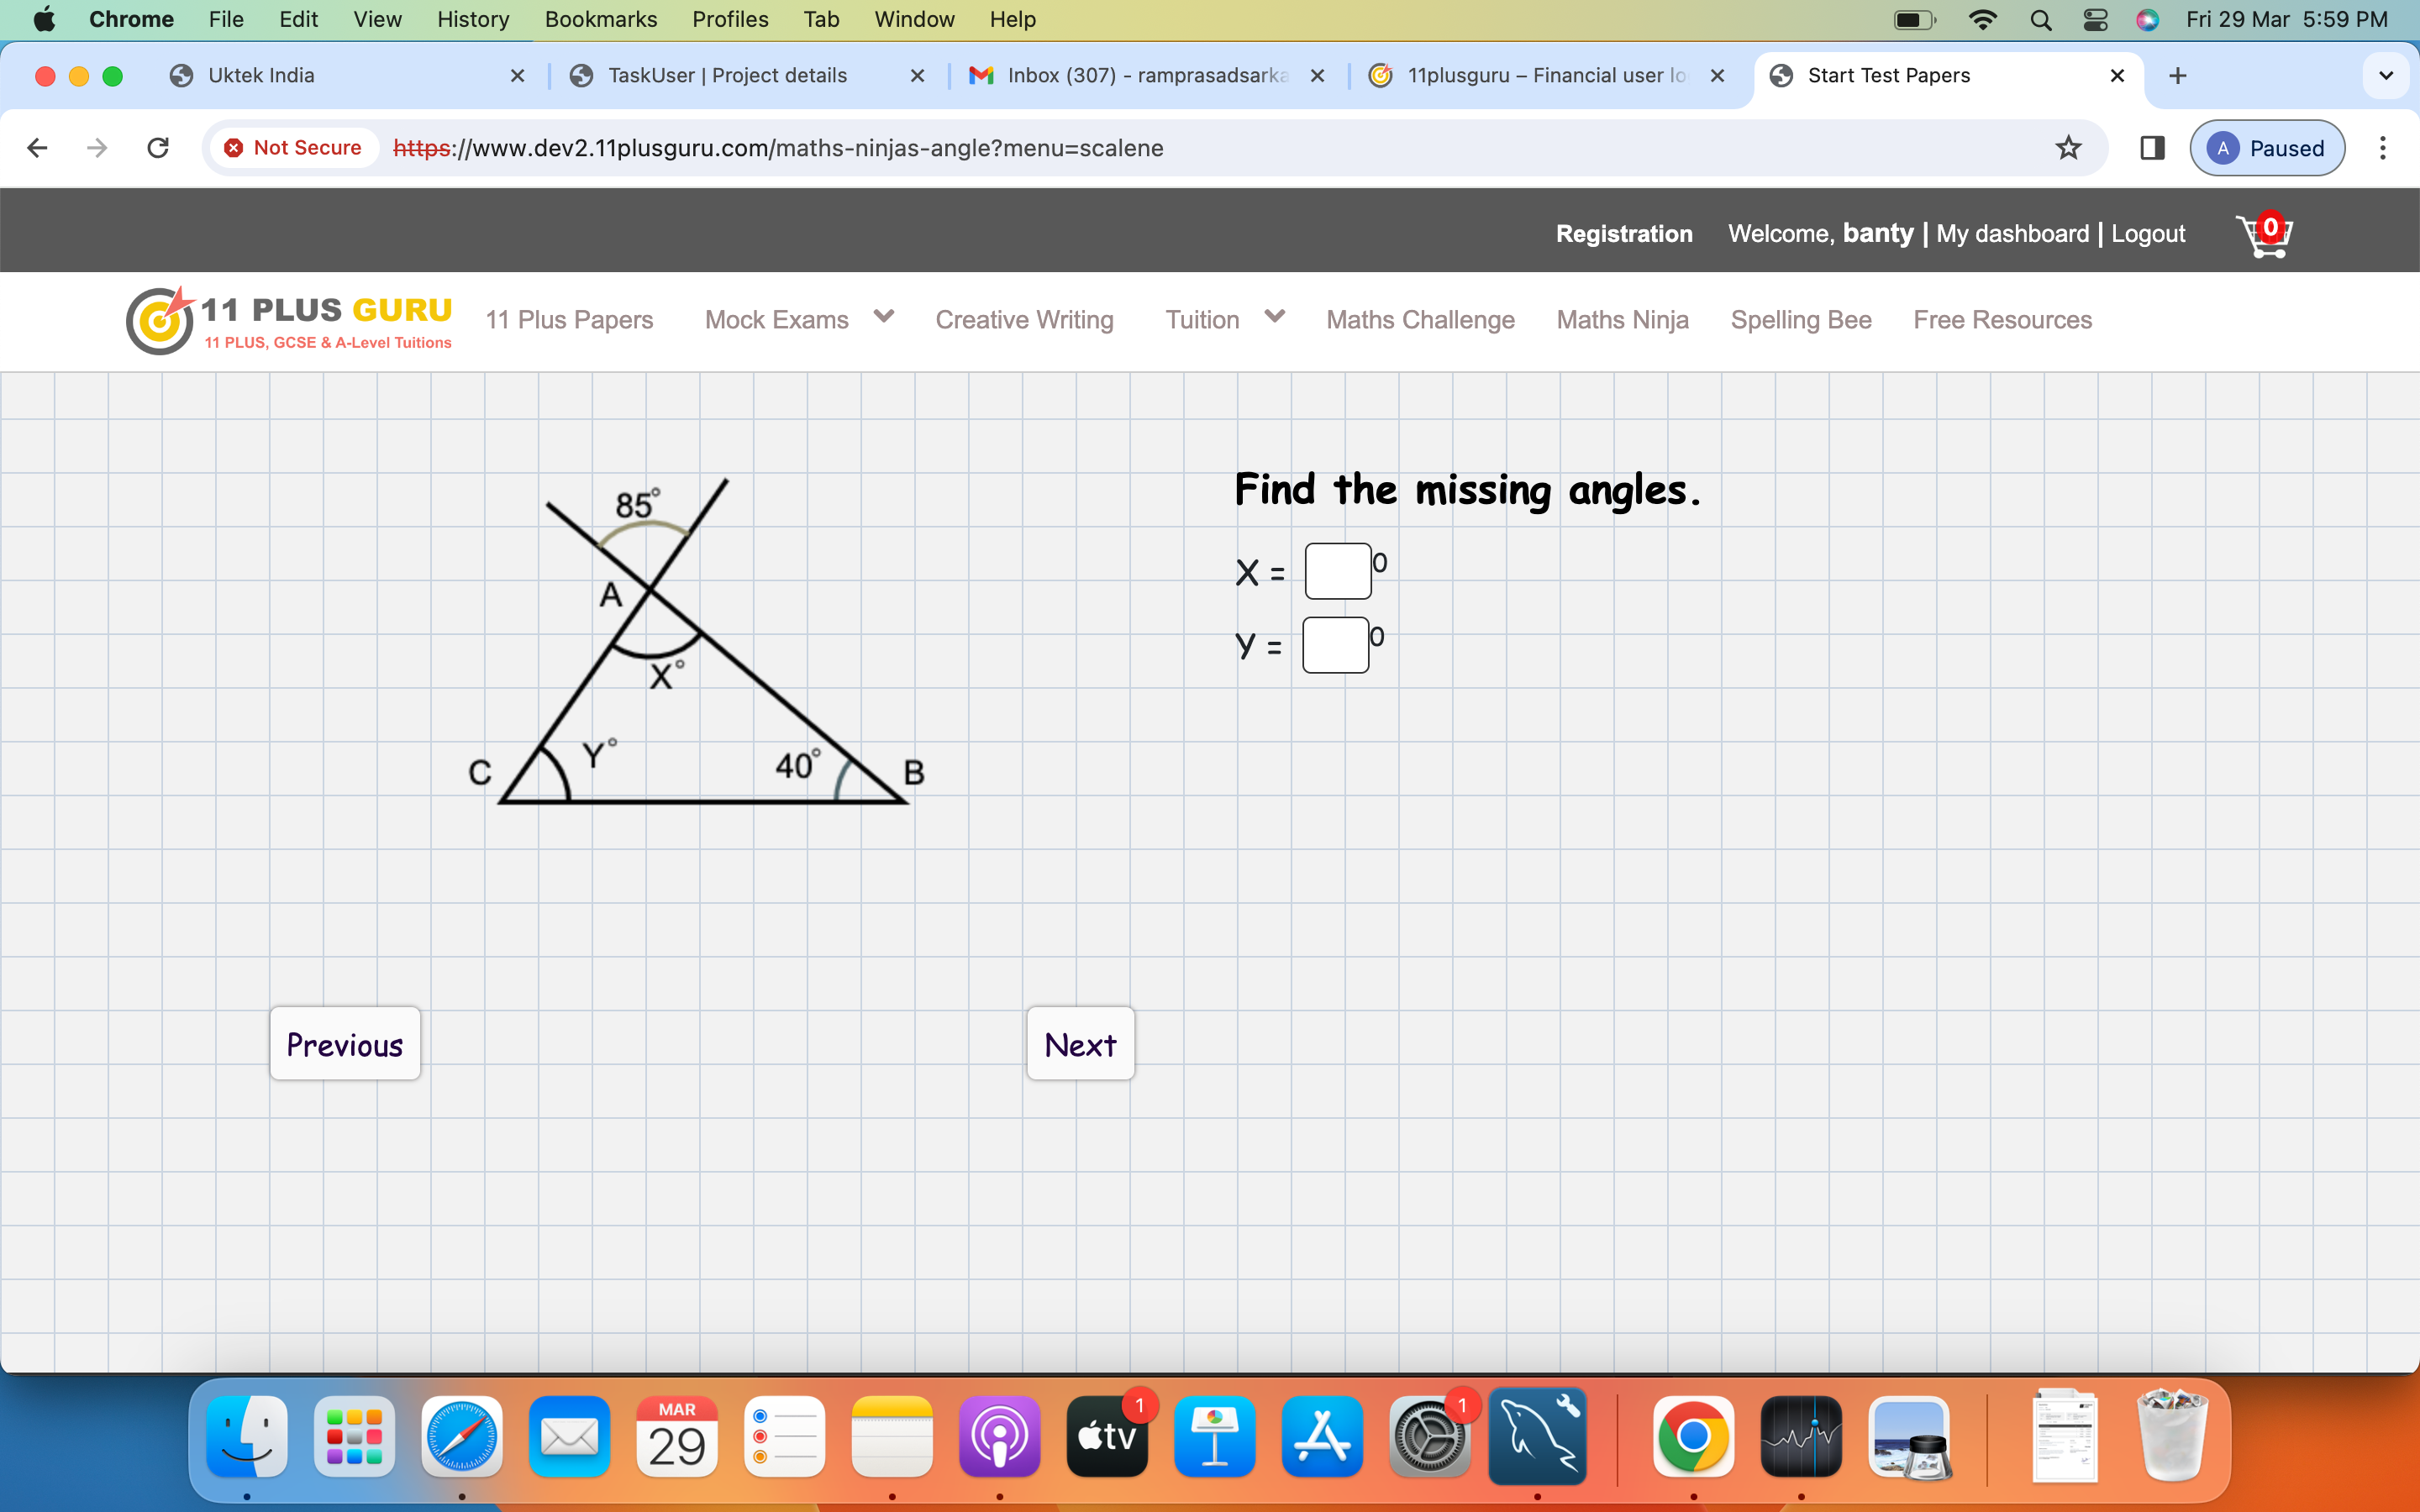Switch to the Uktek India tab
The width and height of the screenshot is (2420, 1512).
coord(261,76)
